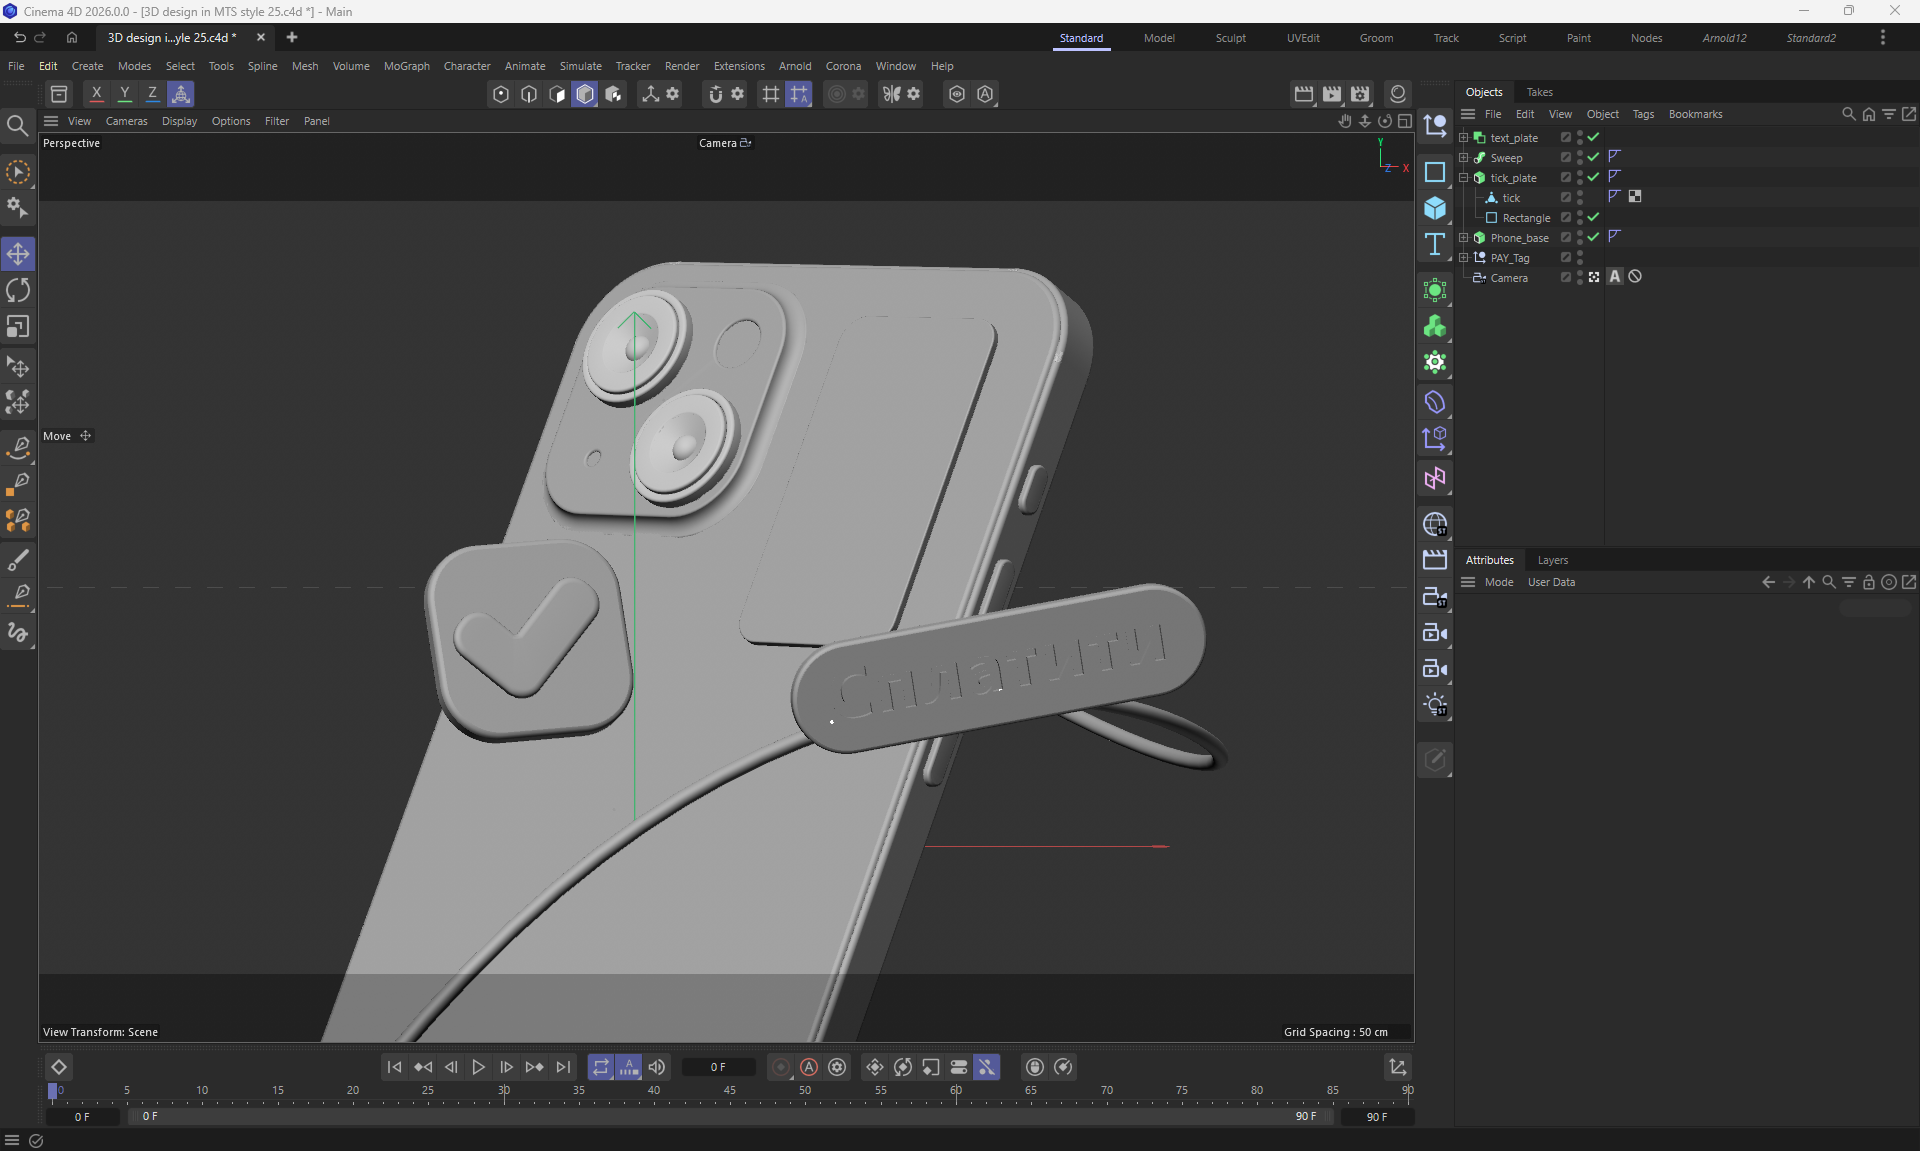Switch to the Sculpt layout tab

(1230, 38)
